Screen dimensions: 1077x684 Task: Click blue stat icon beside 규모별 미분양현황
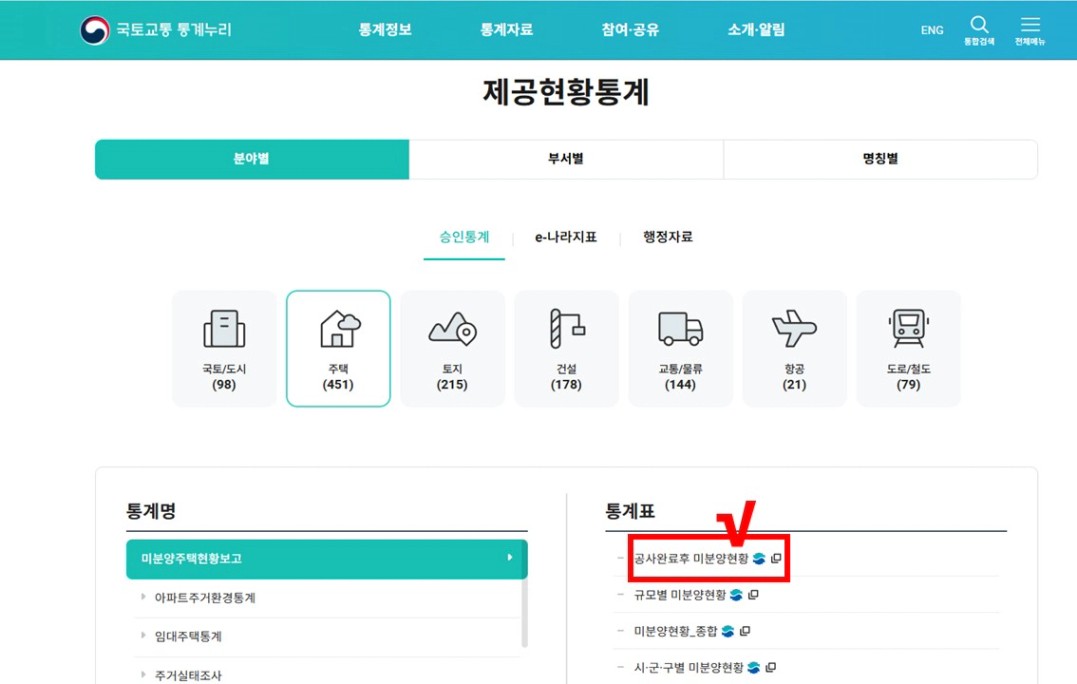736,595
